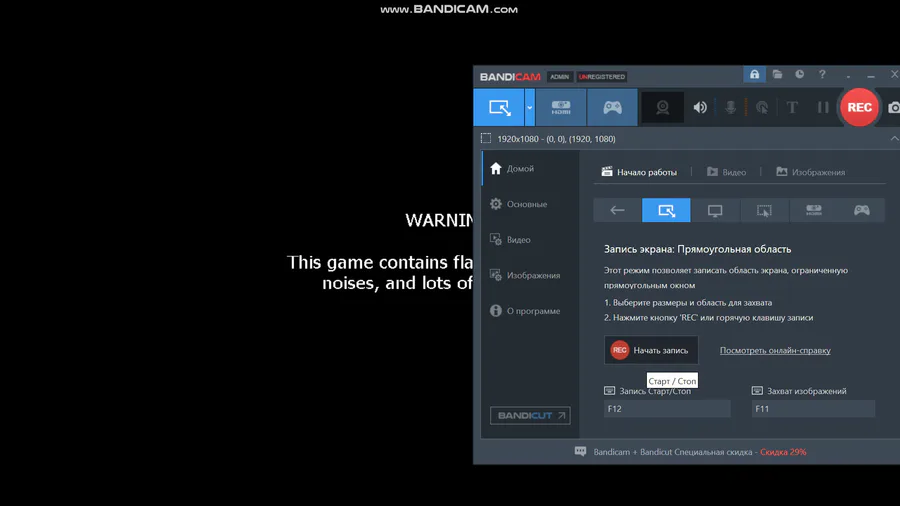Switch to Начало работы tab

click(639, 172)
